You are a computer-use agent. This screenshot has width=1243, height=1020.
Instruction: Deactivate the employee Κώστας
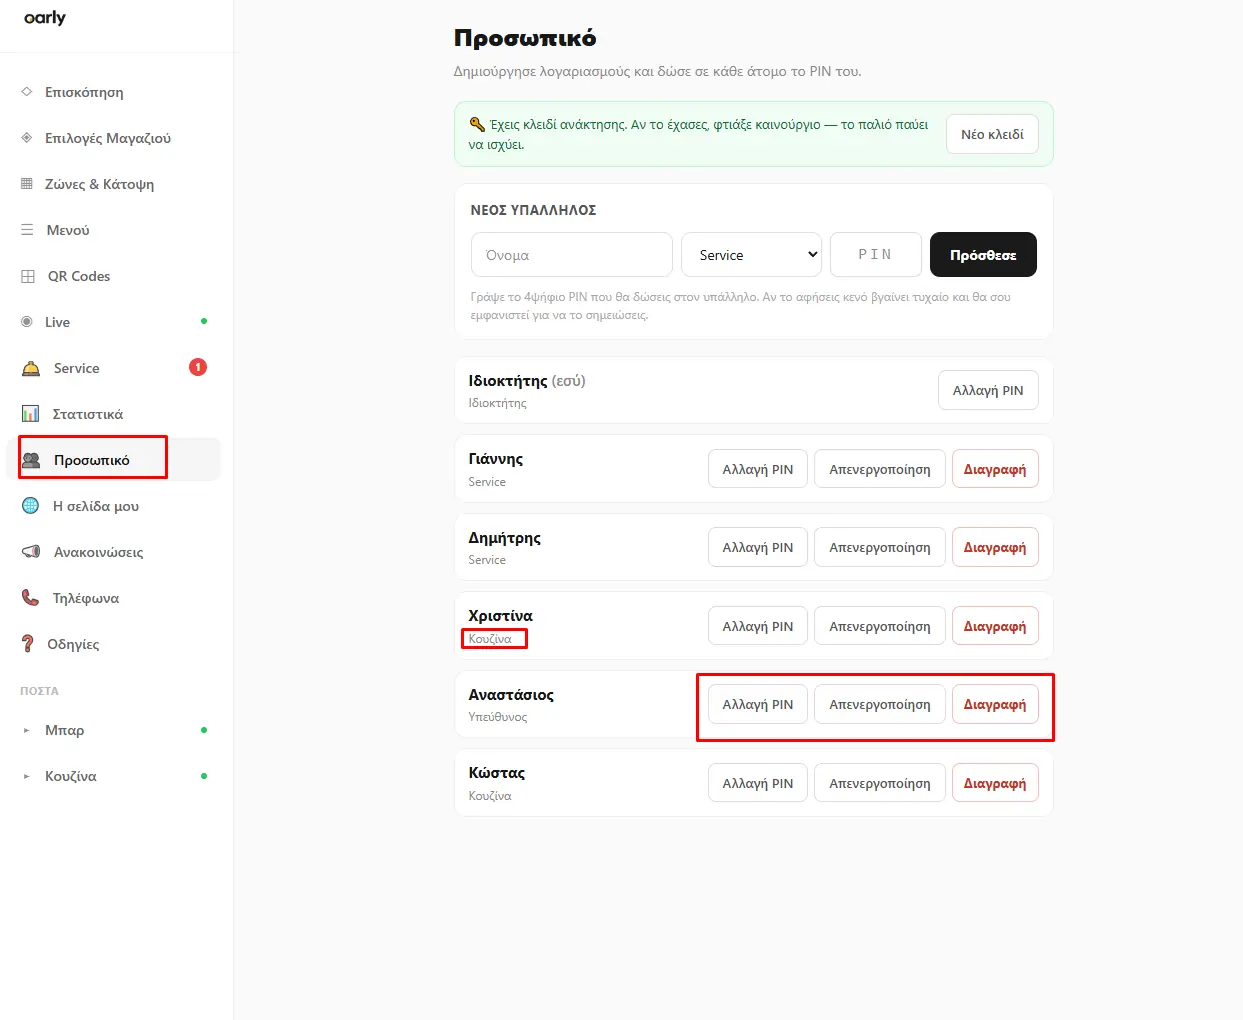tap(880, 783)
